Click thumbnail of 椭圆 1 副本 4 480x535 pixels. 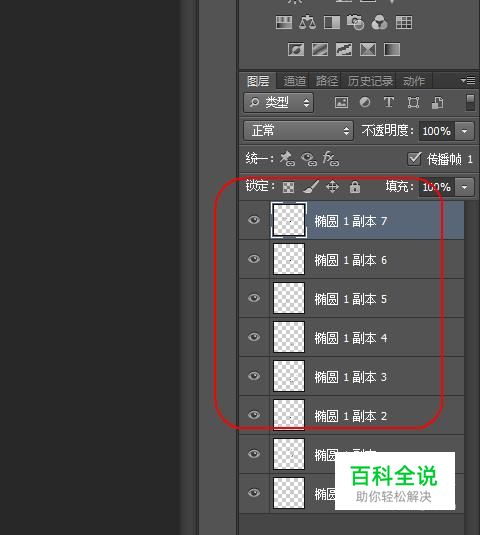click(x=289, y=337)
